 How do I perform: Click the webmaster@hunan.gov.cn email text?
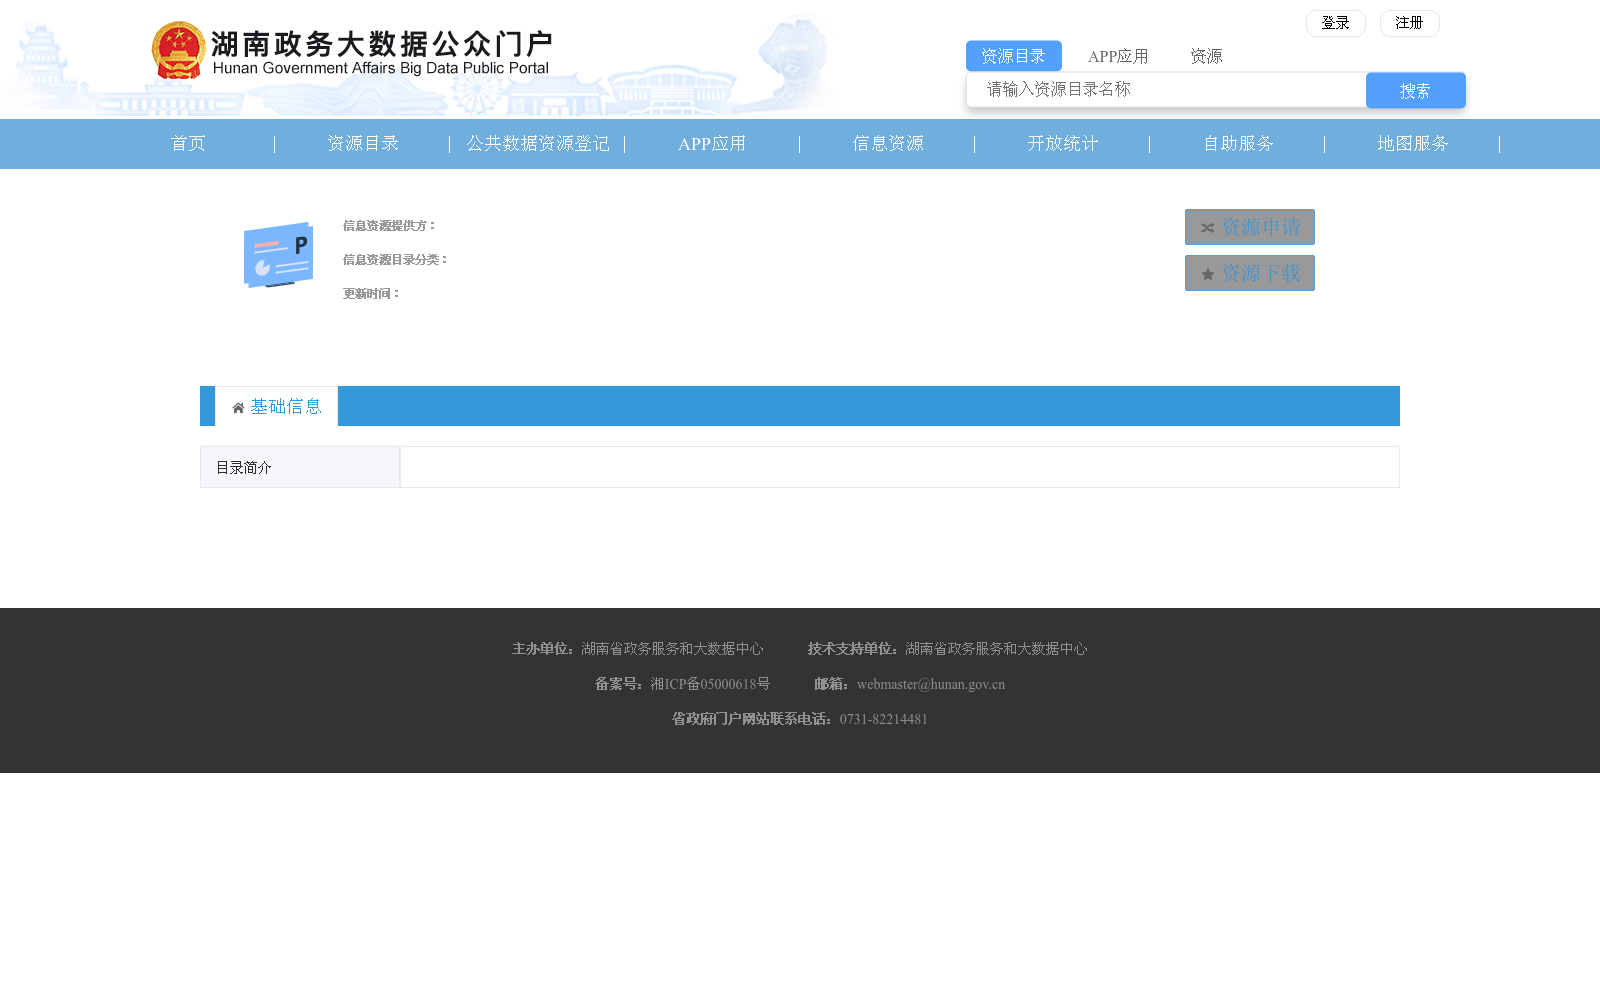(x=931, y=685)
